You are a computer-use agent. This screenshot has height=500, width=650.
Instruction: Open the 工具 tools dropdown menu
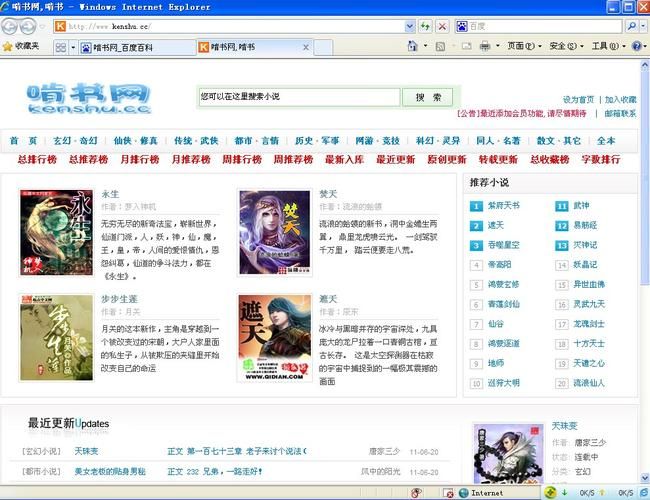(604, 46)
